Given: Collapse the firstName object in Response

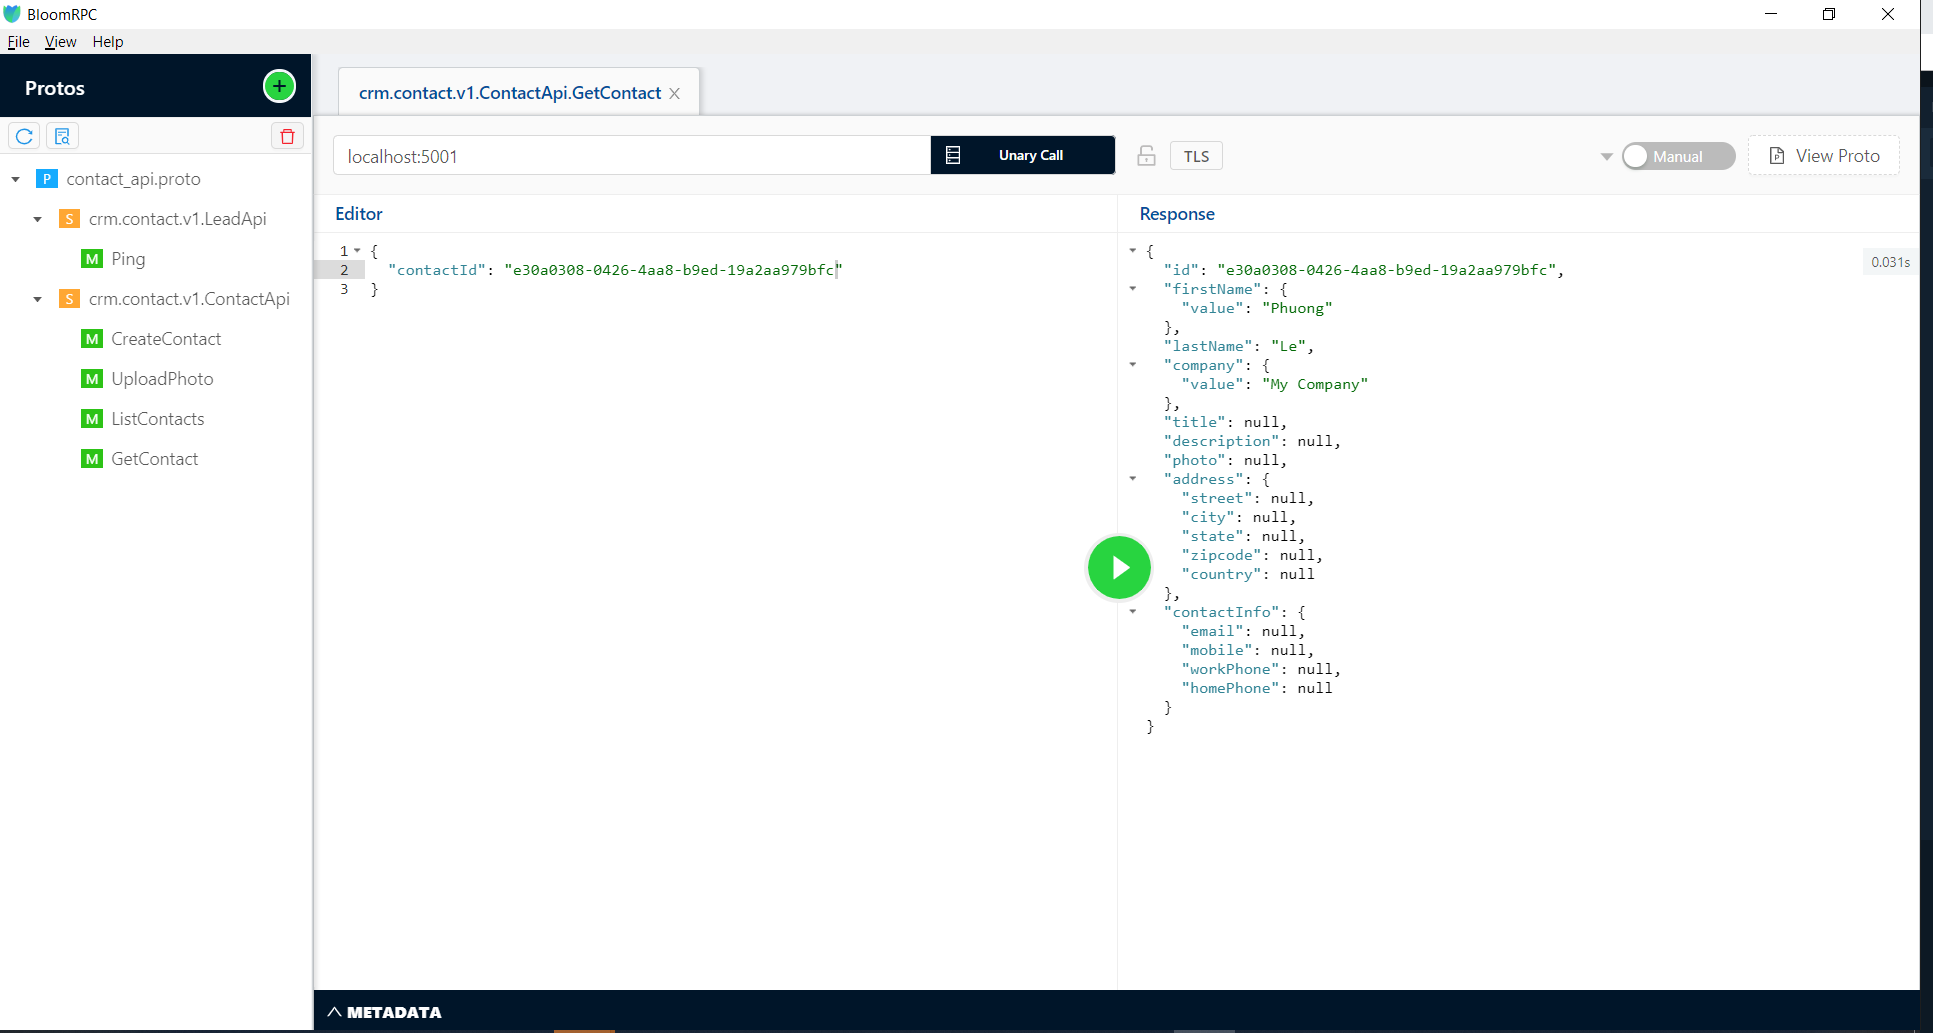Looking at the screenshot, I should point(1133,289).
